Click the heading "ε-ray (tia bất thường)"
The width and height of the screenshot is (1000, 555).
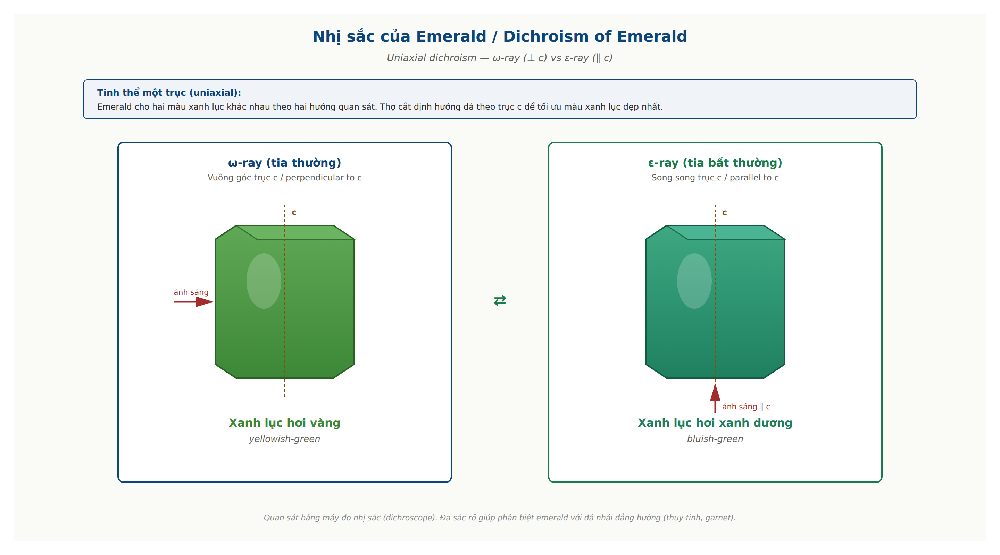[715, 163]
